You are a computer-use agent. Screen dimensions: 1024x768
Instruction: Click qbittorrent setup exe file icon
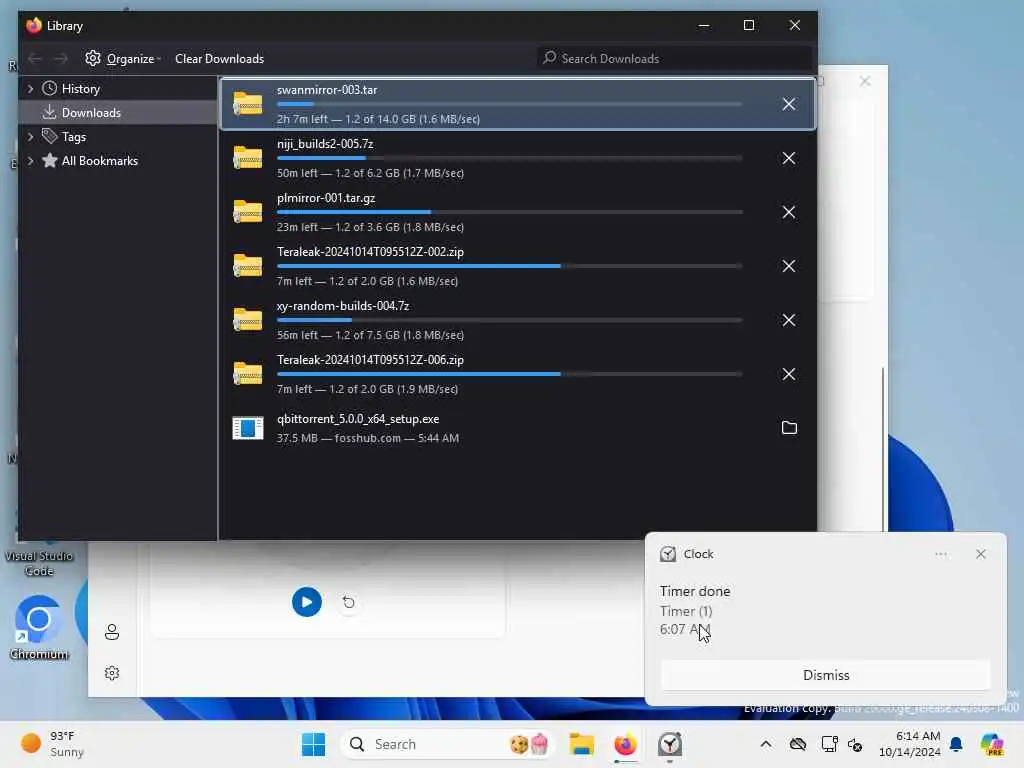[x=248, y=428]
